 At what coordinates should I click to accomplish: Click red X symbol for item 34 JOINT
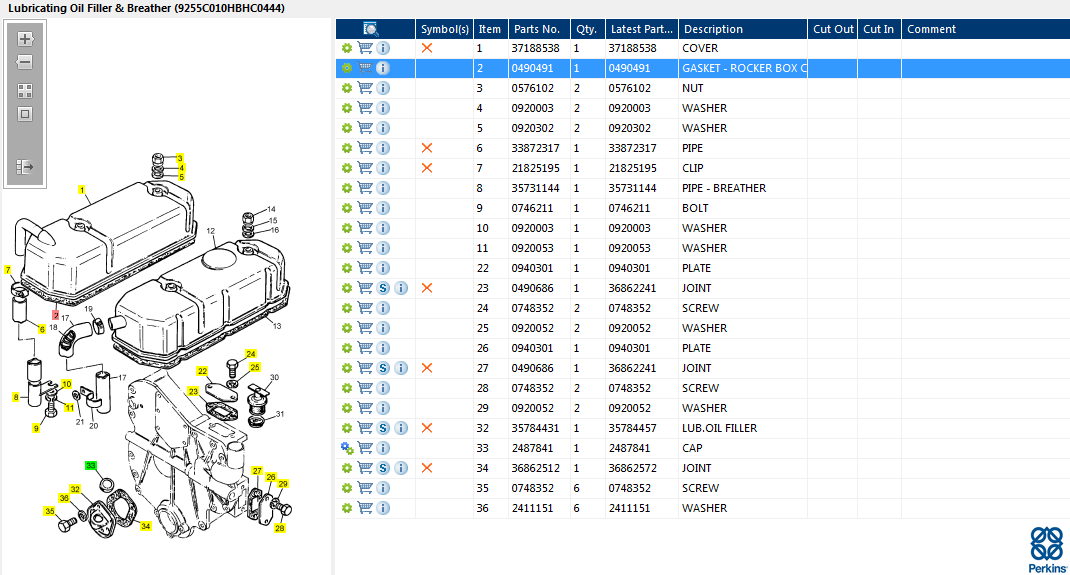pyautogui.click(x=427, y=468)
